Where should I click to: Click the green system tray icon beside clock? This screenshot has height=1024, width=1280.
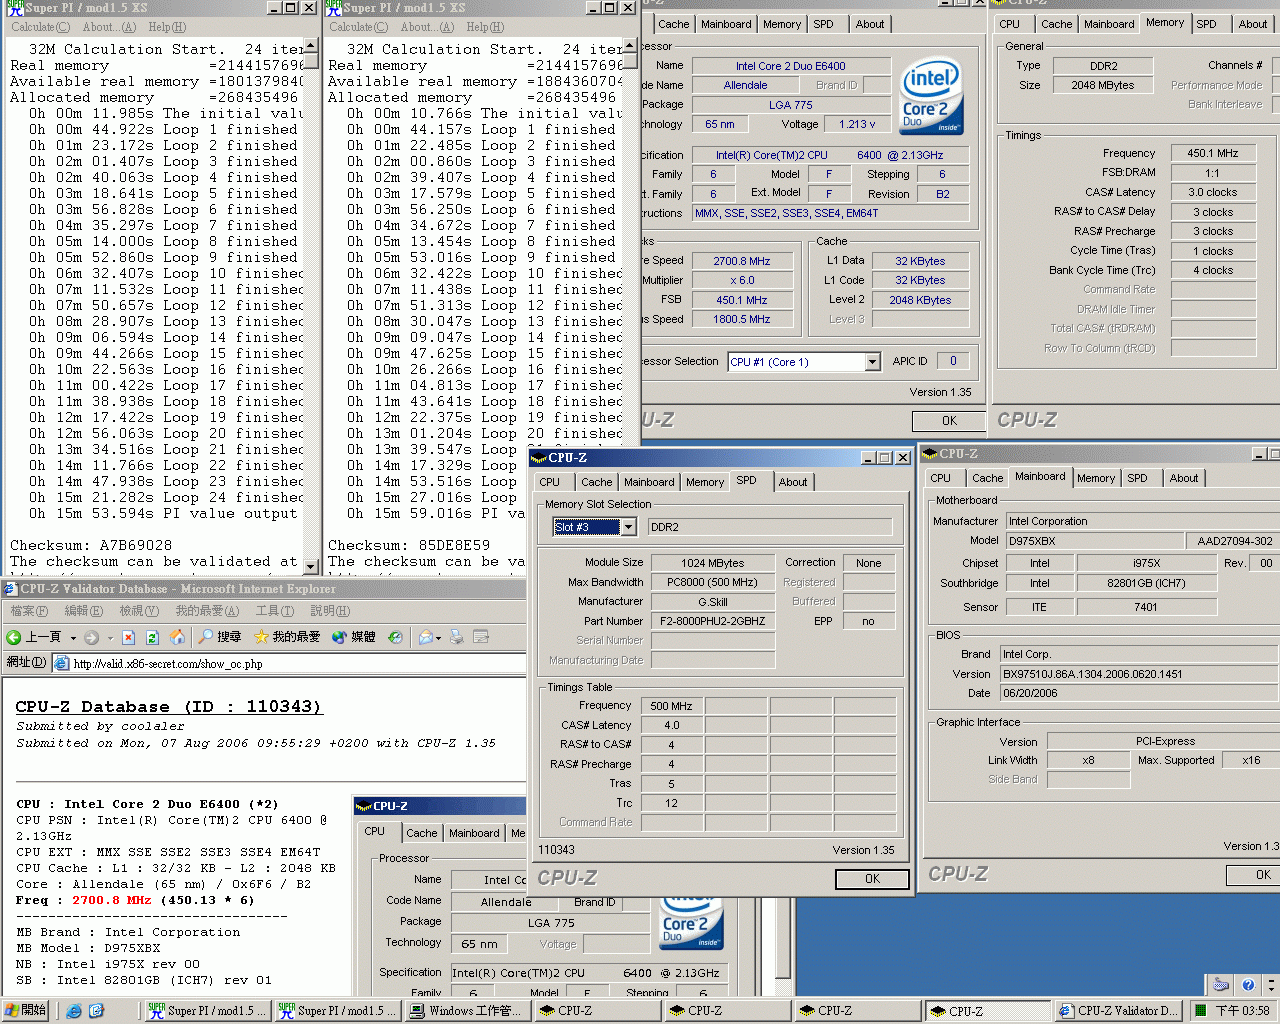(x=1202, y=1011)
